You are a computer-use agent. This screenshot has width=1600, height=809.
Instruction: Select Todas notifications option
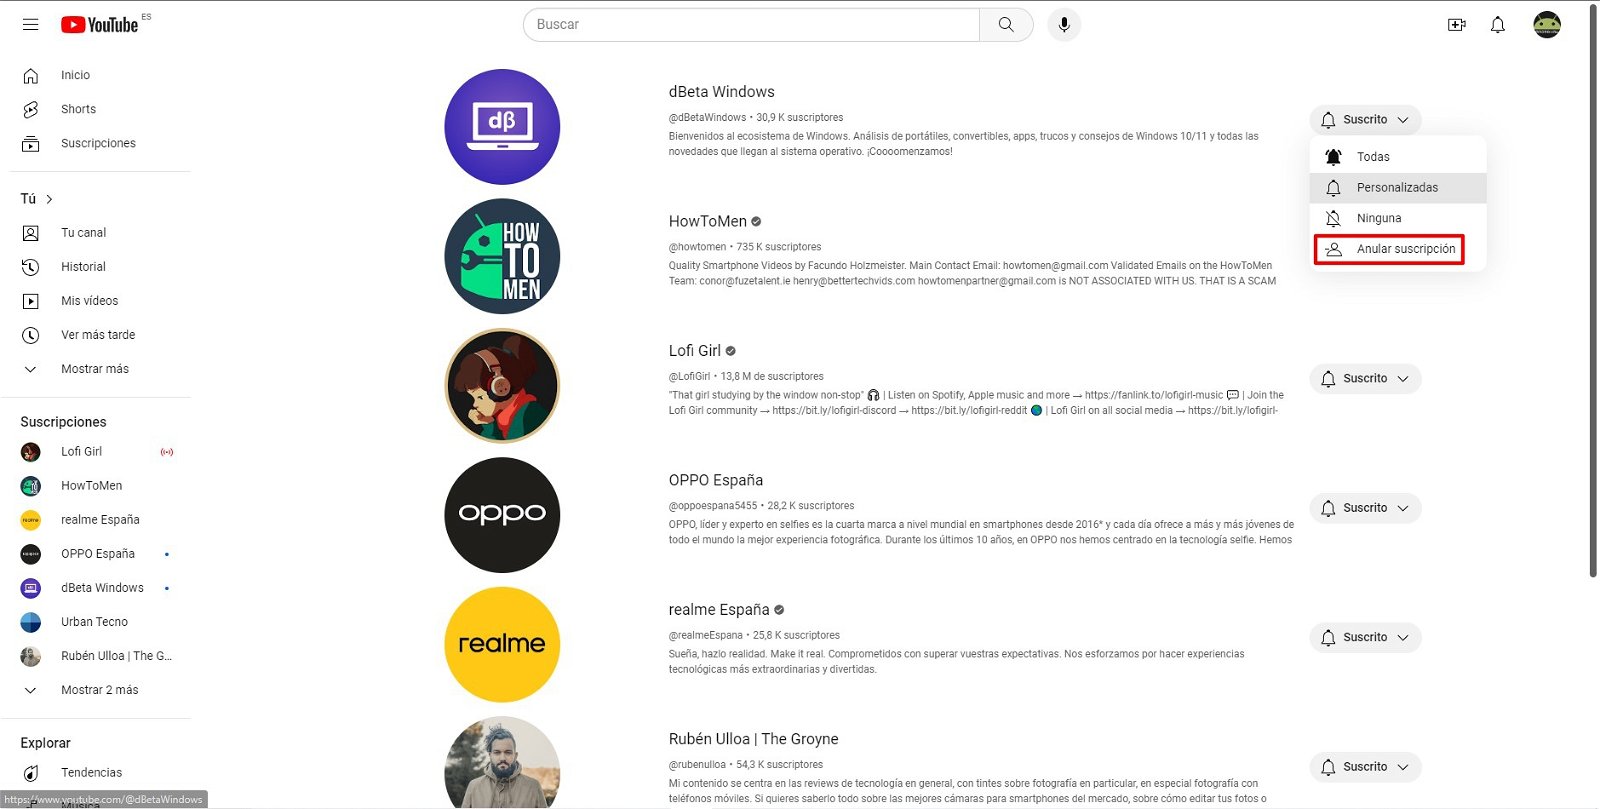[x=1398, y=157]
